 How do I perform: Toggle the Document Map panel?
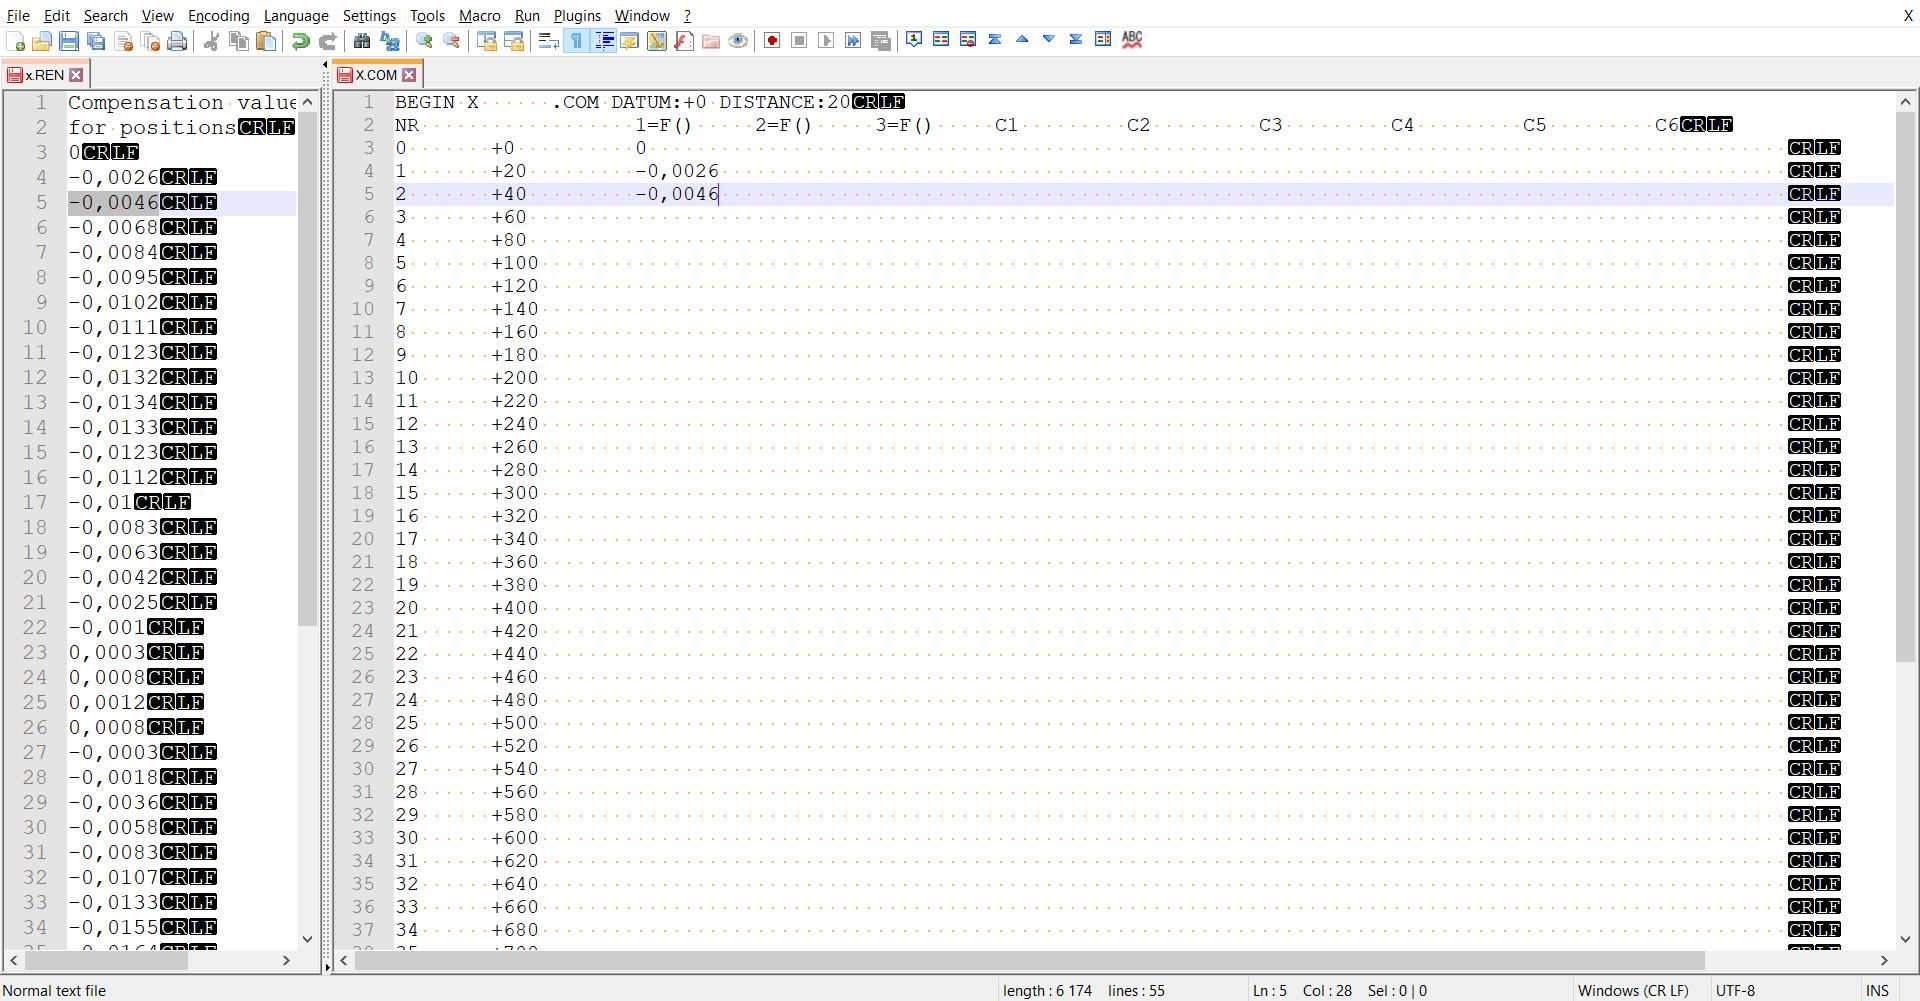[x=657, y=41]
